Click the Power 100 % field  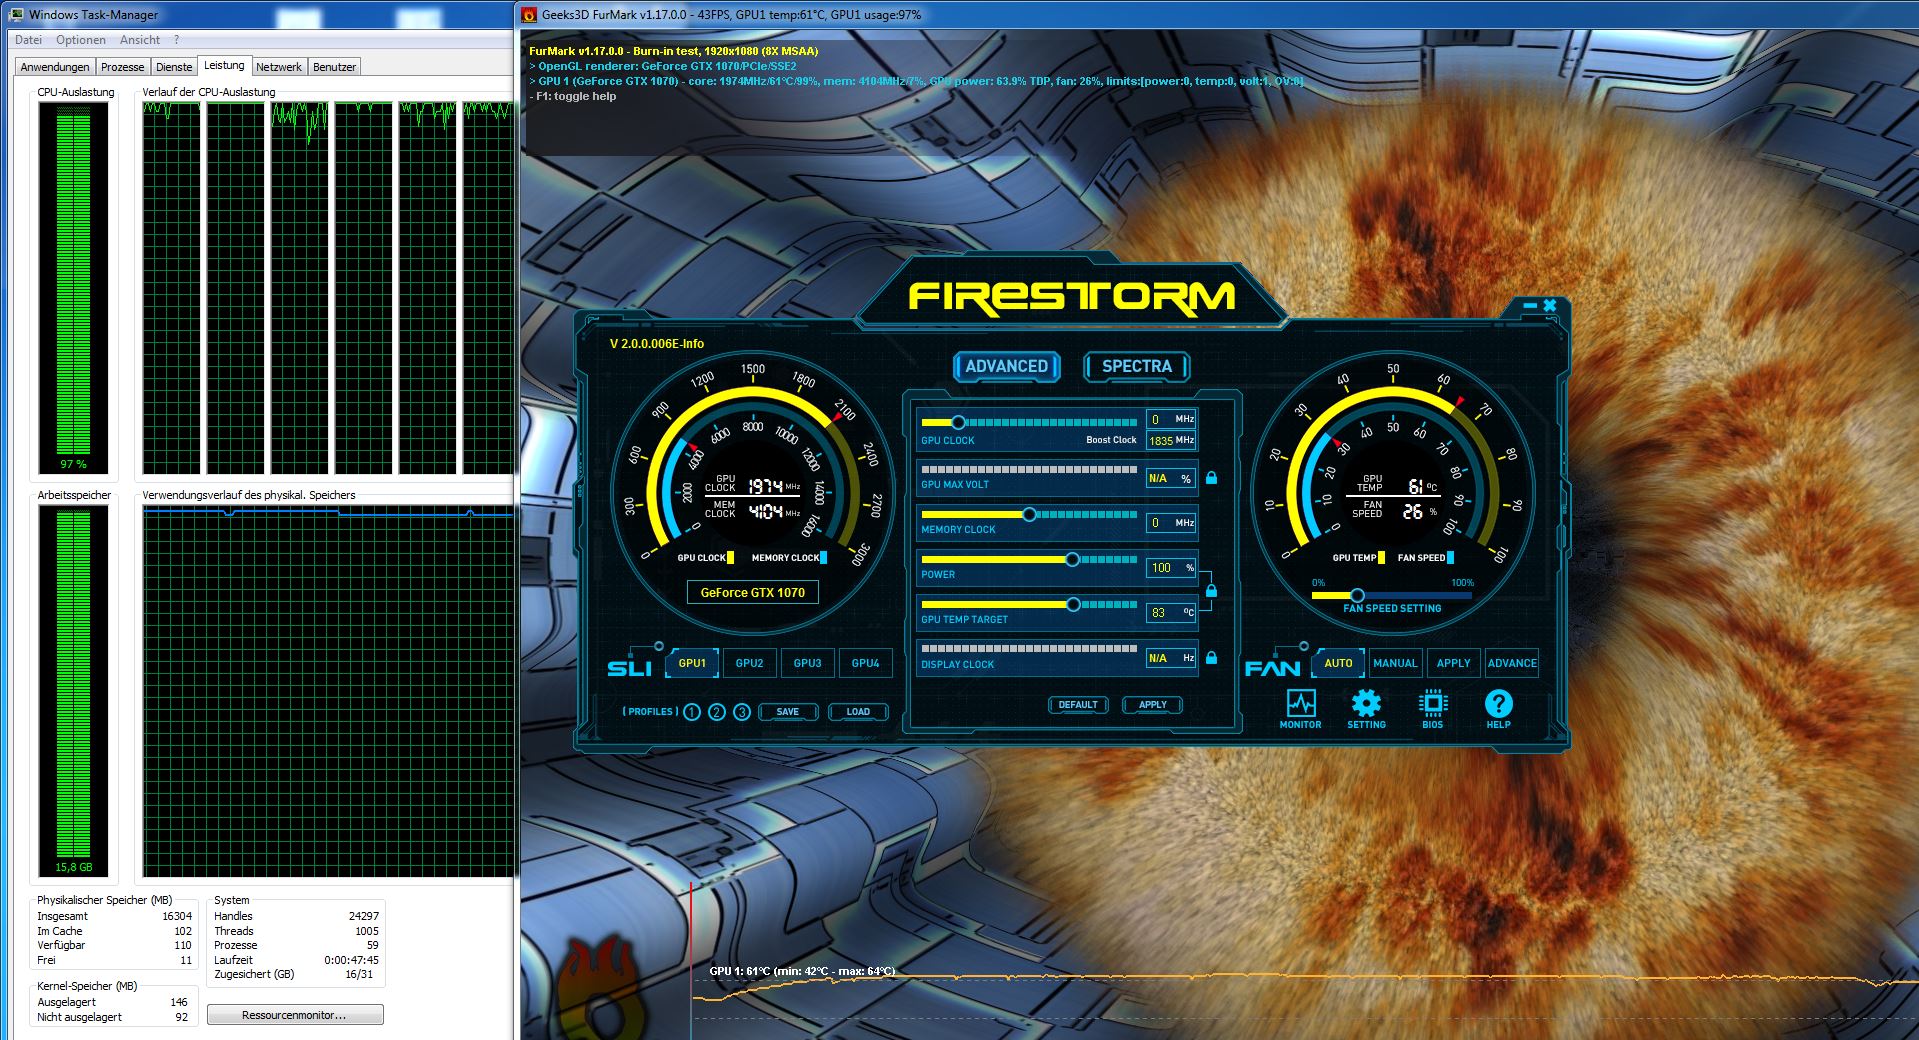[1171, 568]
